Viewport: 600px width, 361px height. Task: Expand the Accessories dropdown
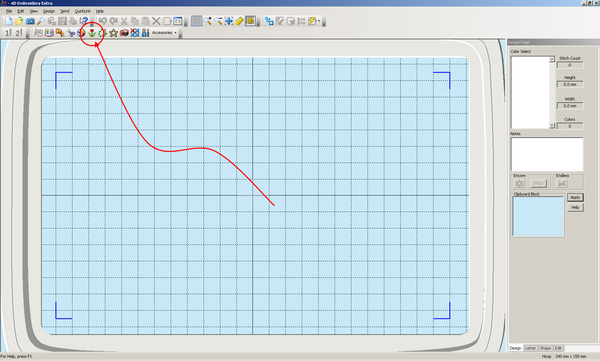tap(165, 33)
